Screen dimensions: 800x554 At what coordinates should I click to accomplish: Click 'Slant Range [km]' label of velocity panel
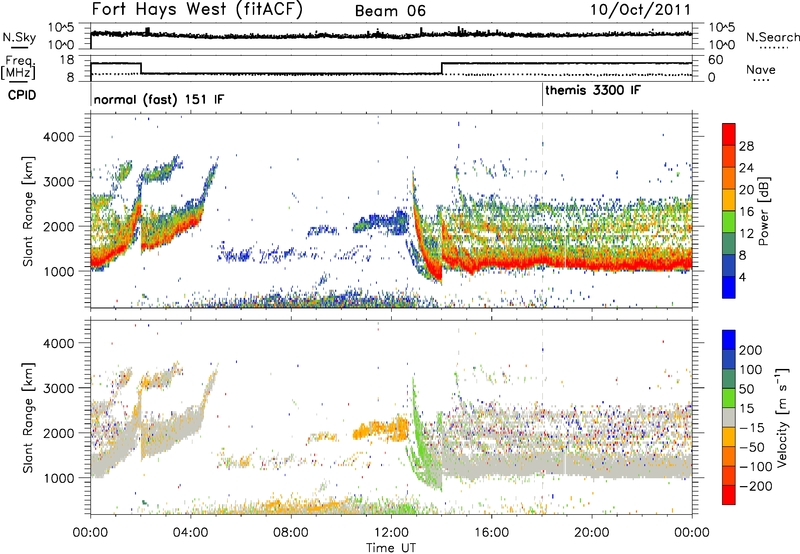[28, 417]
